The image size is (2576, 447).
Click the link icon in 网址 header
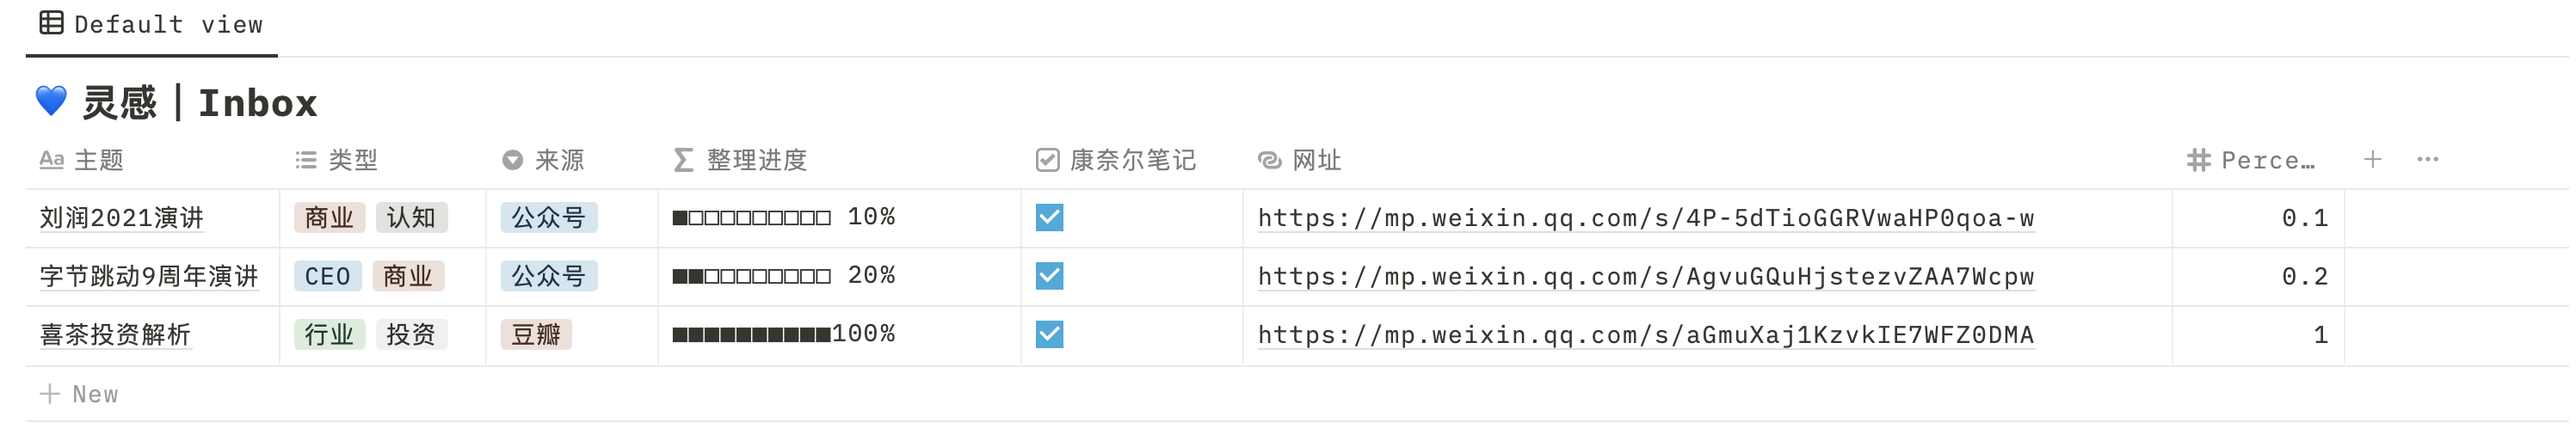(1269, 160)
